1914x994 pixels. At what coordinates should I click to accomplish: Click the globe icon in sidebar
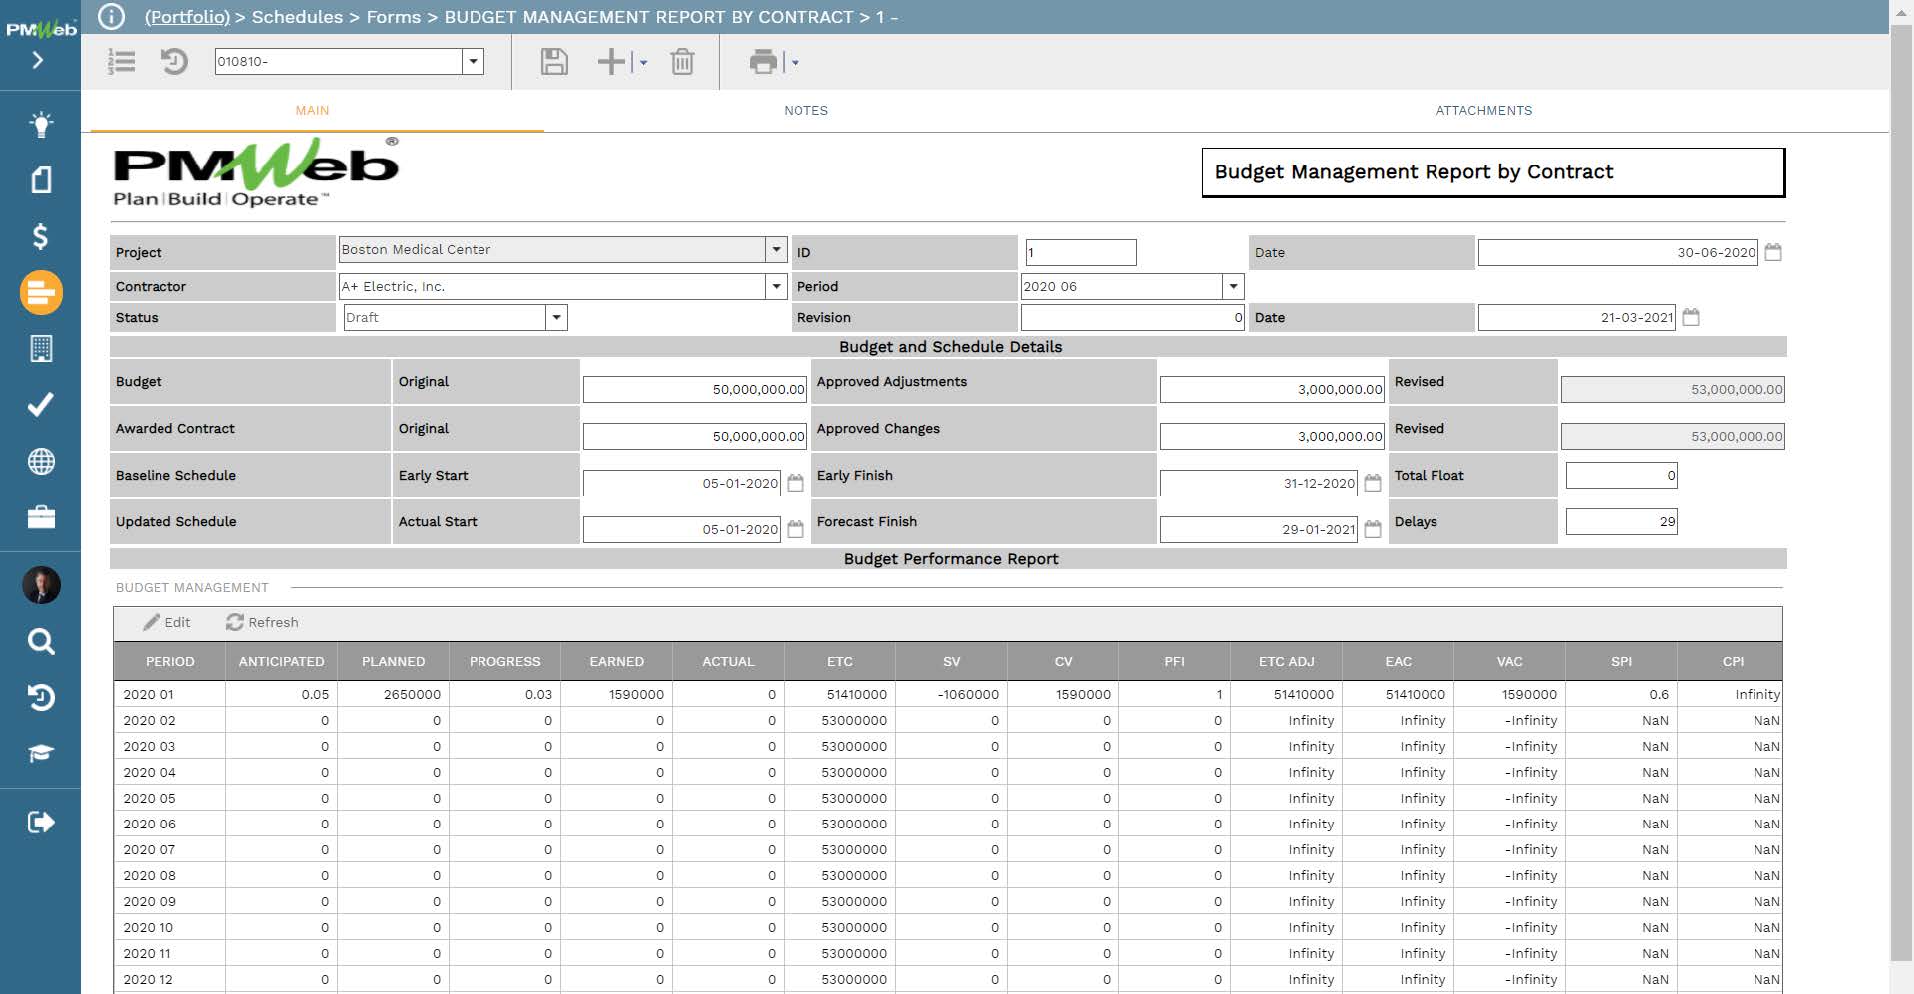click(40, 462)
